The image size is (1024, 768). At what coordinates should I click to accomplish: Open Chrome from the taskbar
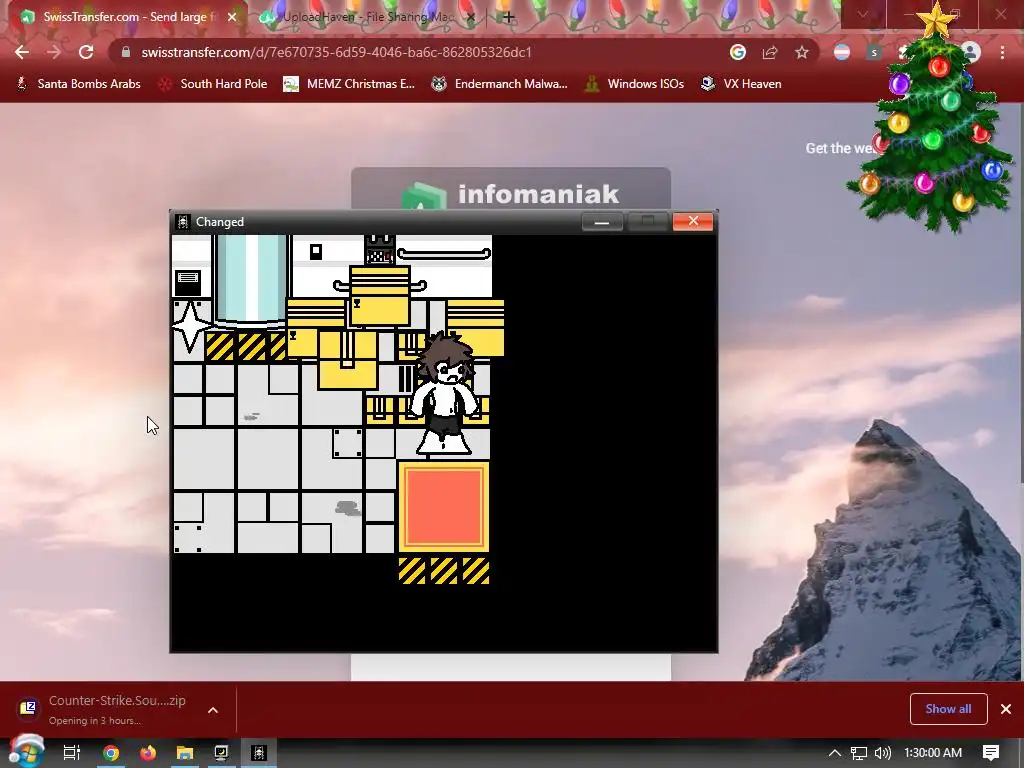(x=110, y=753)
